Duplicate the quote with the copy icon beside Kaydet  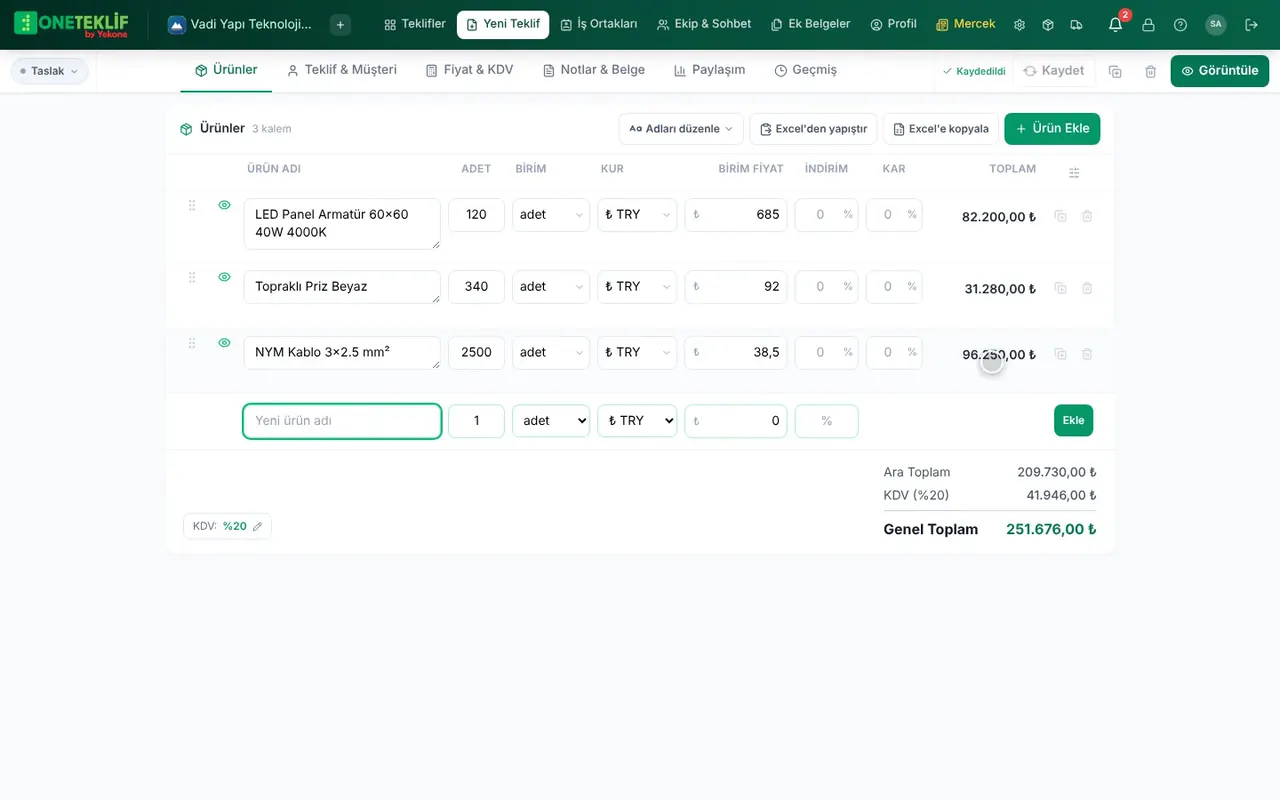point(1115,71)
